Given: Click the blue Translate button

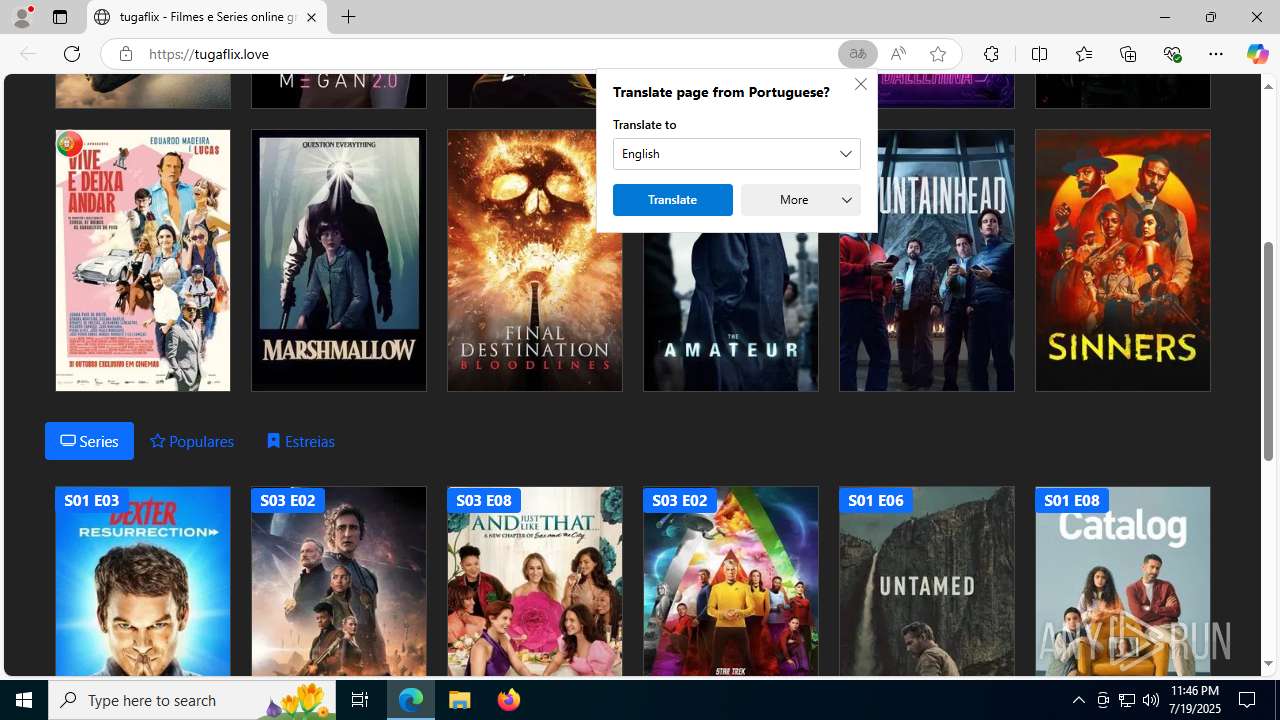Looking at the screenshot, I should [672, 200].
